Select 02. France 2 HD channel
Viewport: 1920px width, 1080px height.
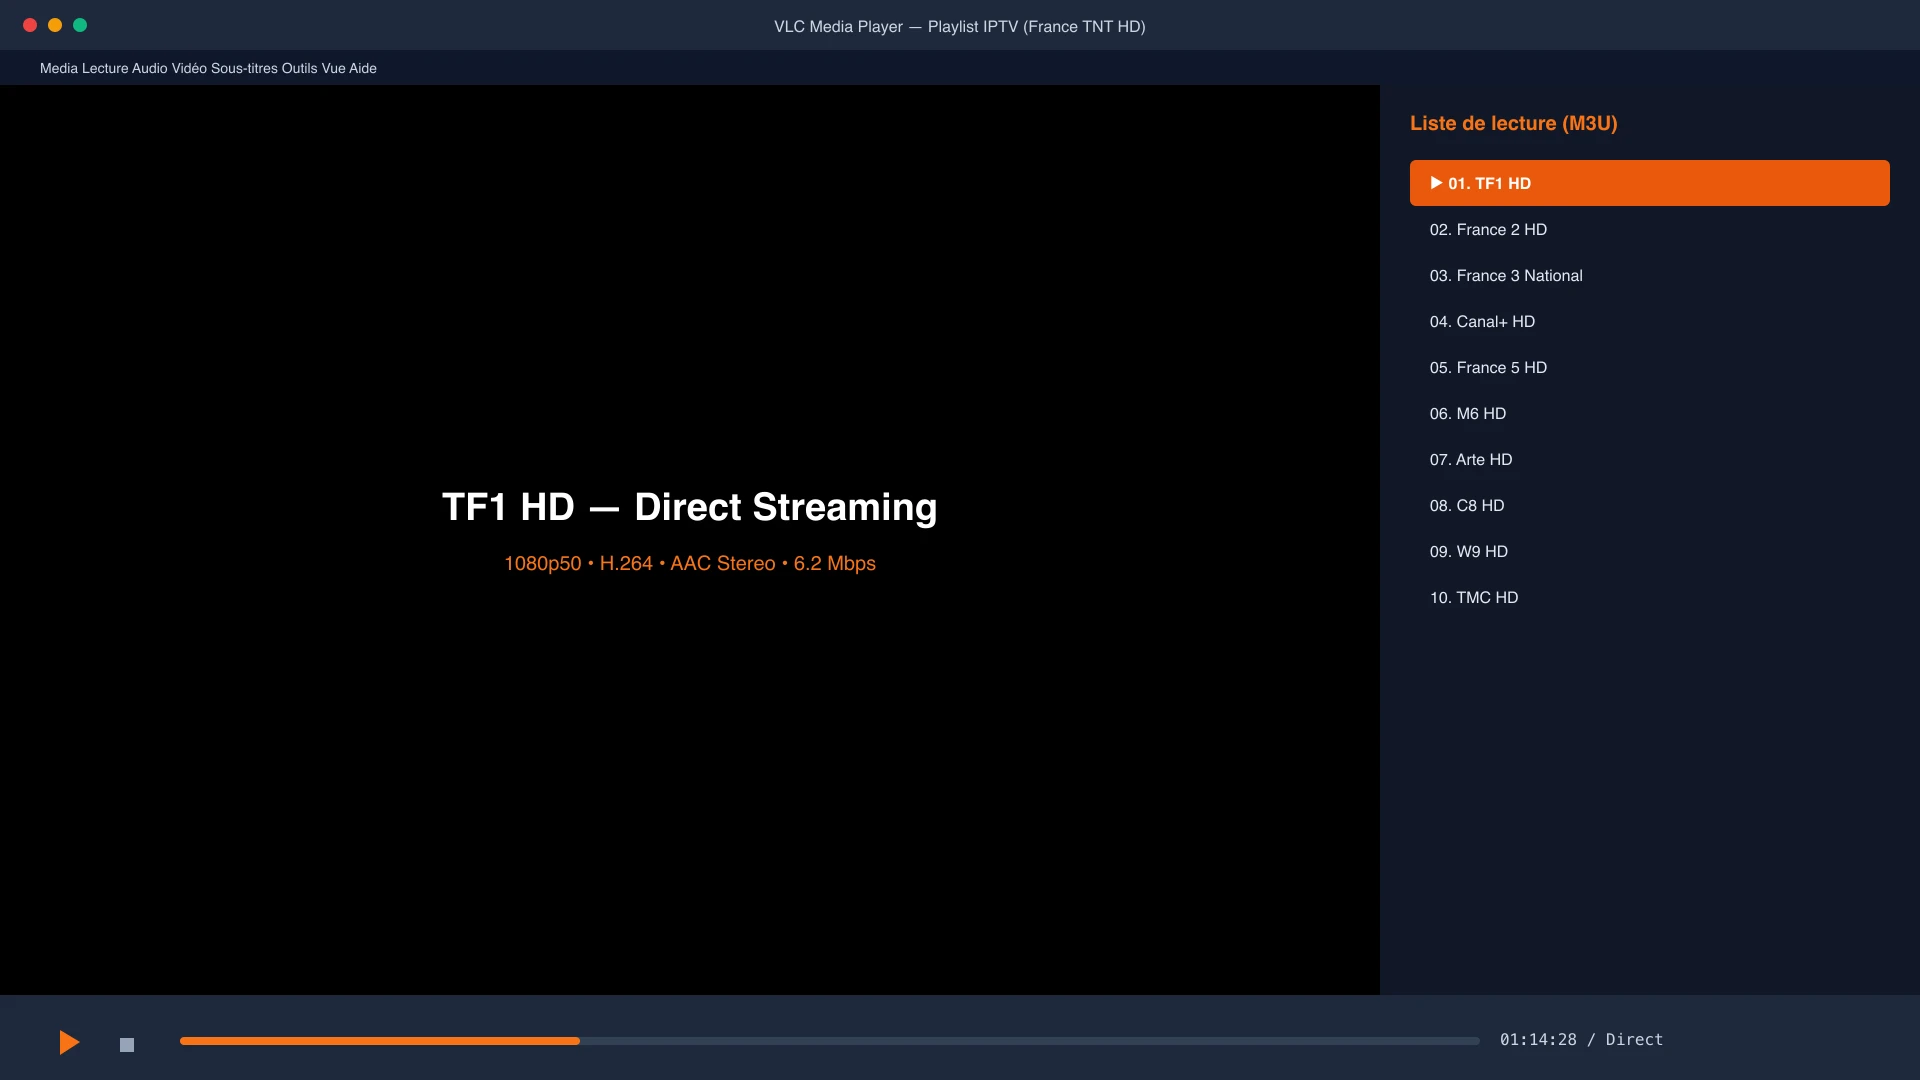[x=1649, y=229]
